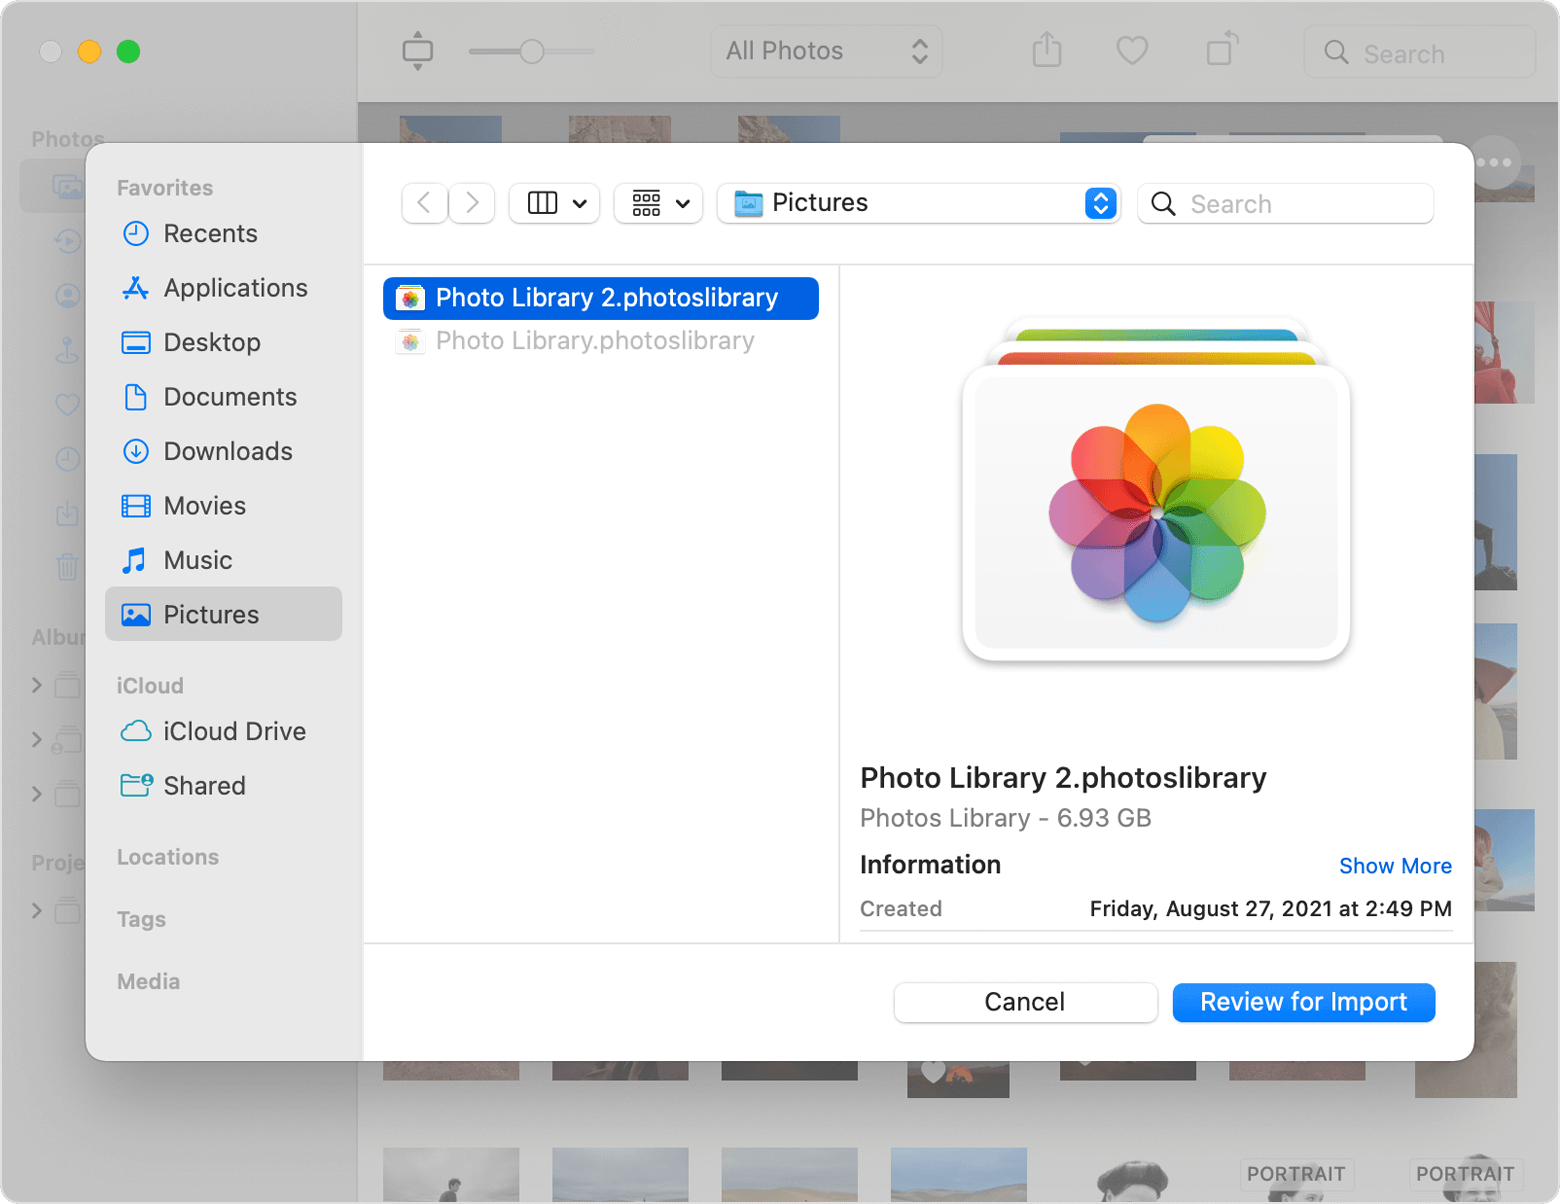Click the Places pin icon in Photos sidebar
The width and height of the screenshot is (1560, 1204).
(x=67, y=350)
